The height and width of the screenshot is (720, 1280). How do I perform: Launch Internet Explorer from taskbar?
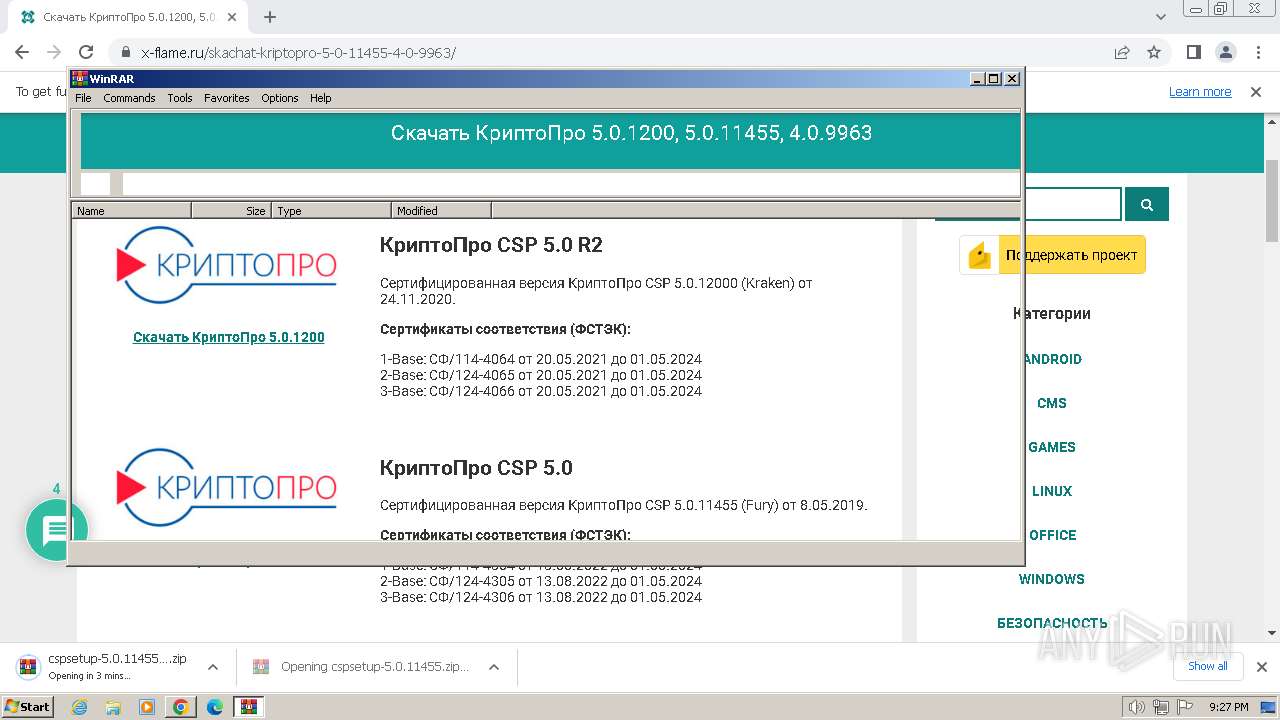pos(80,707)
